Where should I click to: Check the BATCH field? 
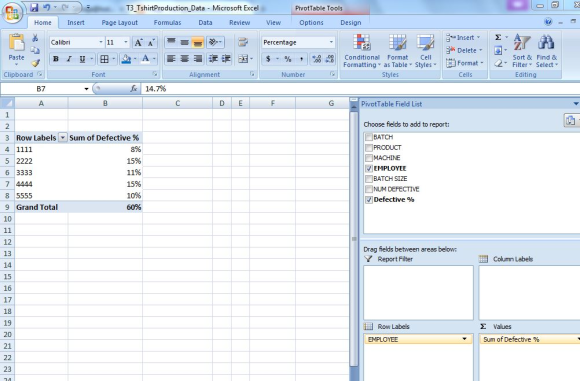[369, 137]
